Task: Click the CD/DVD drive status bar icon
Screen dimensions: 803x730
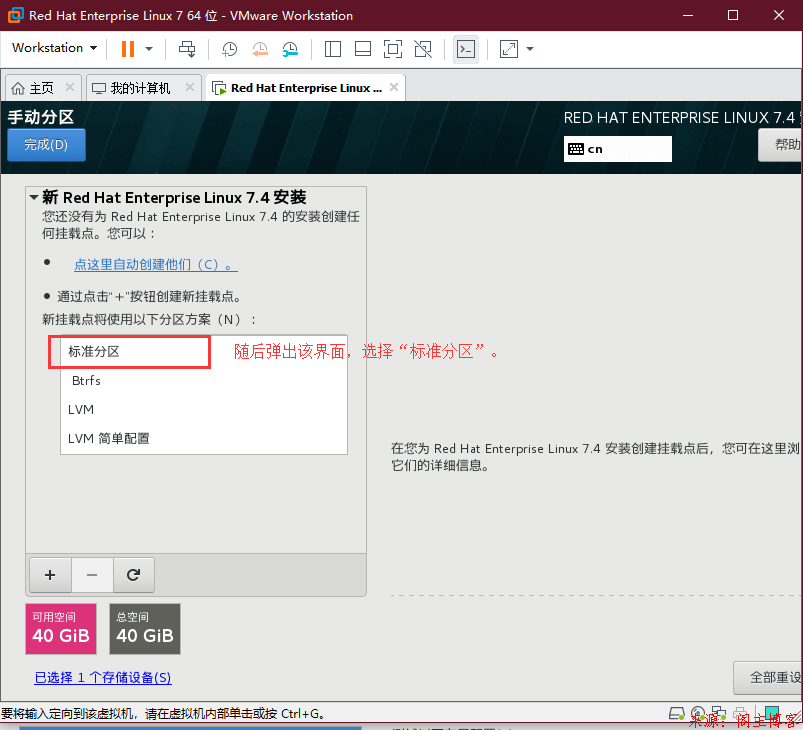Action: [698, 713]
